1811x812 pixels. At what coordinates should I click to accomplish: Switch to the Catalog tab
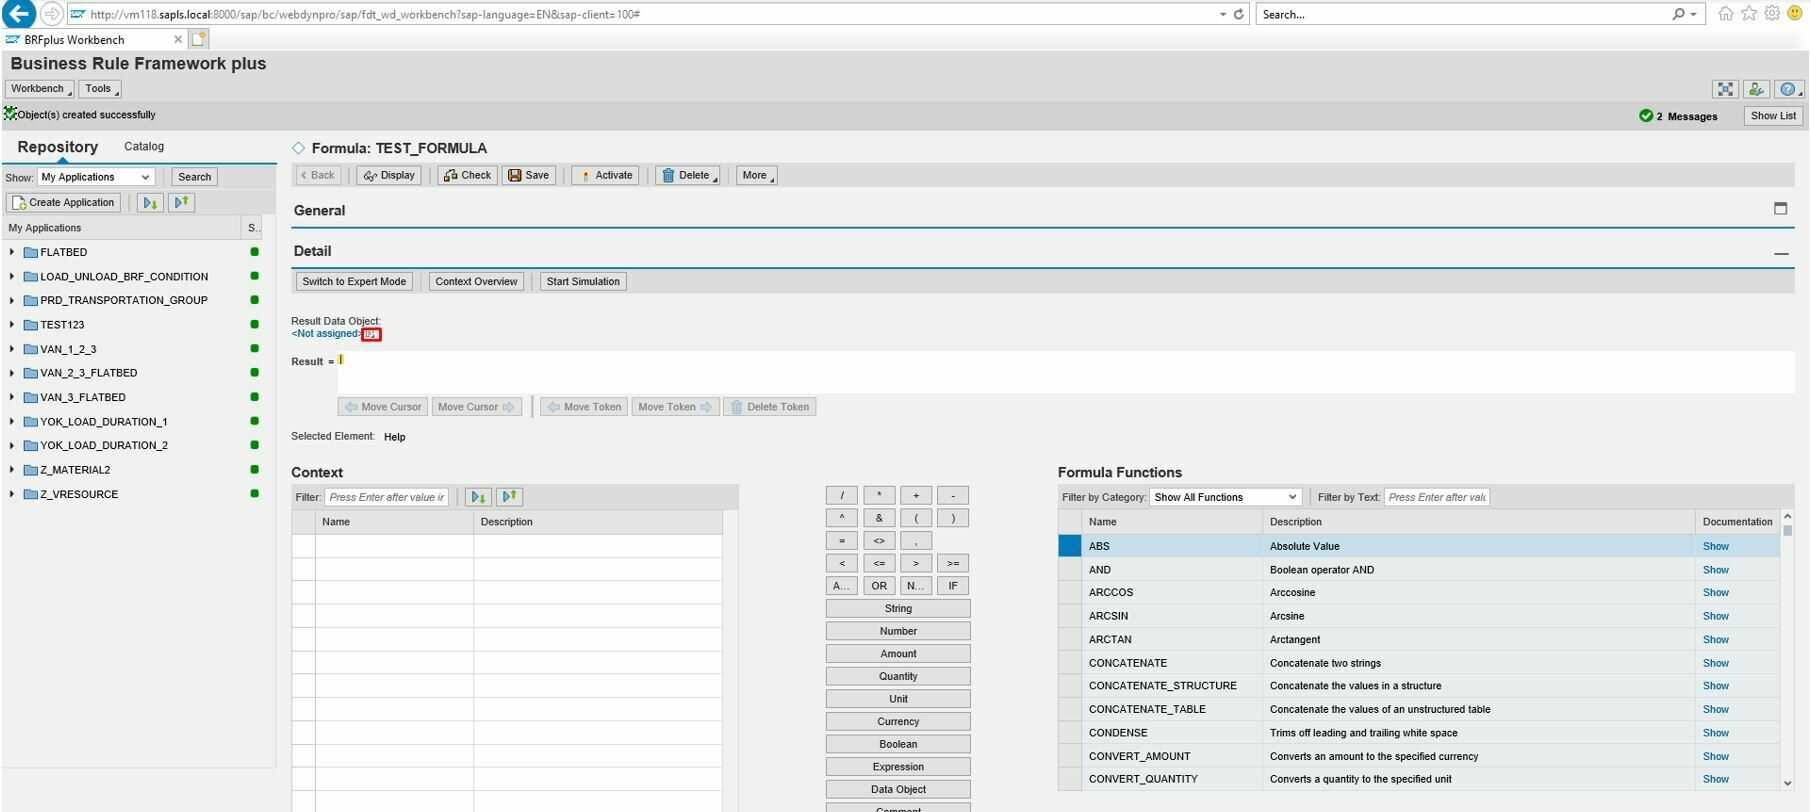point(144,146)
